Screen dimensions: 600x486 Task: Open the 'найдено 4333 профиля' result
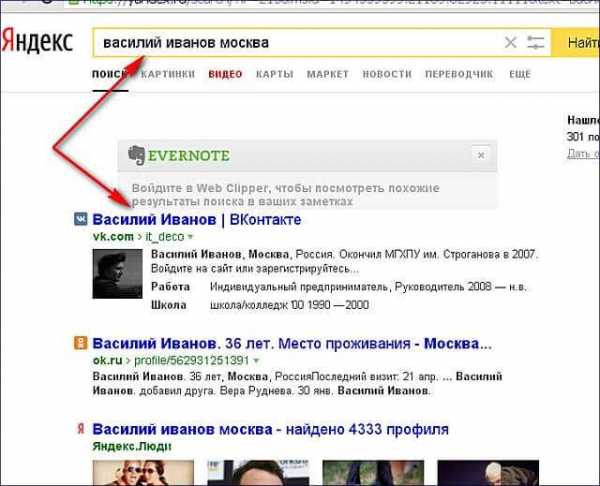pyautogui.click(x=270, y=429)
